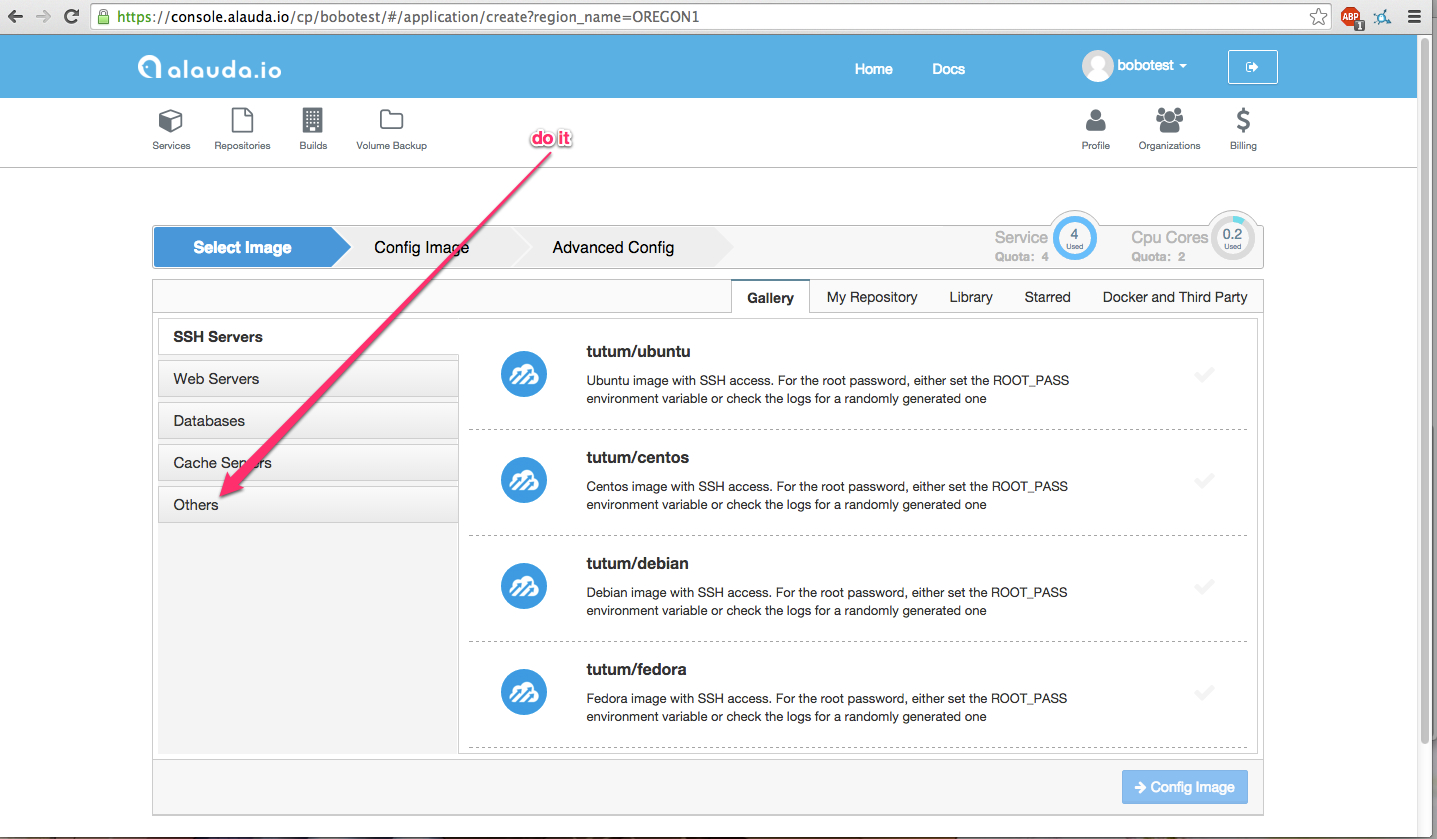Click the tutum/centos title
This screenshot has height=839, width=1437.
point(638,458)
